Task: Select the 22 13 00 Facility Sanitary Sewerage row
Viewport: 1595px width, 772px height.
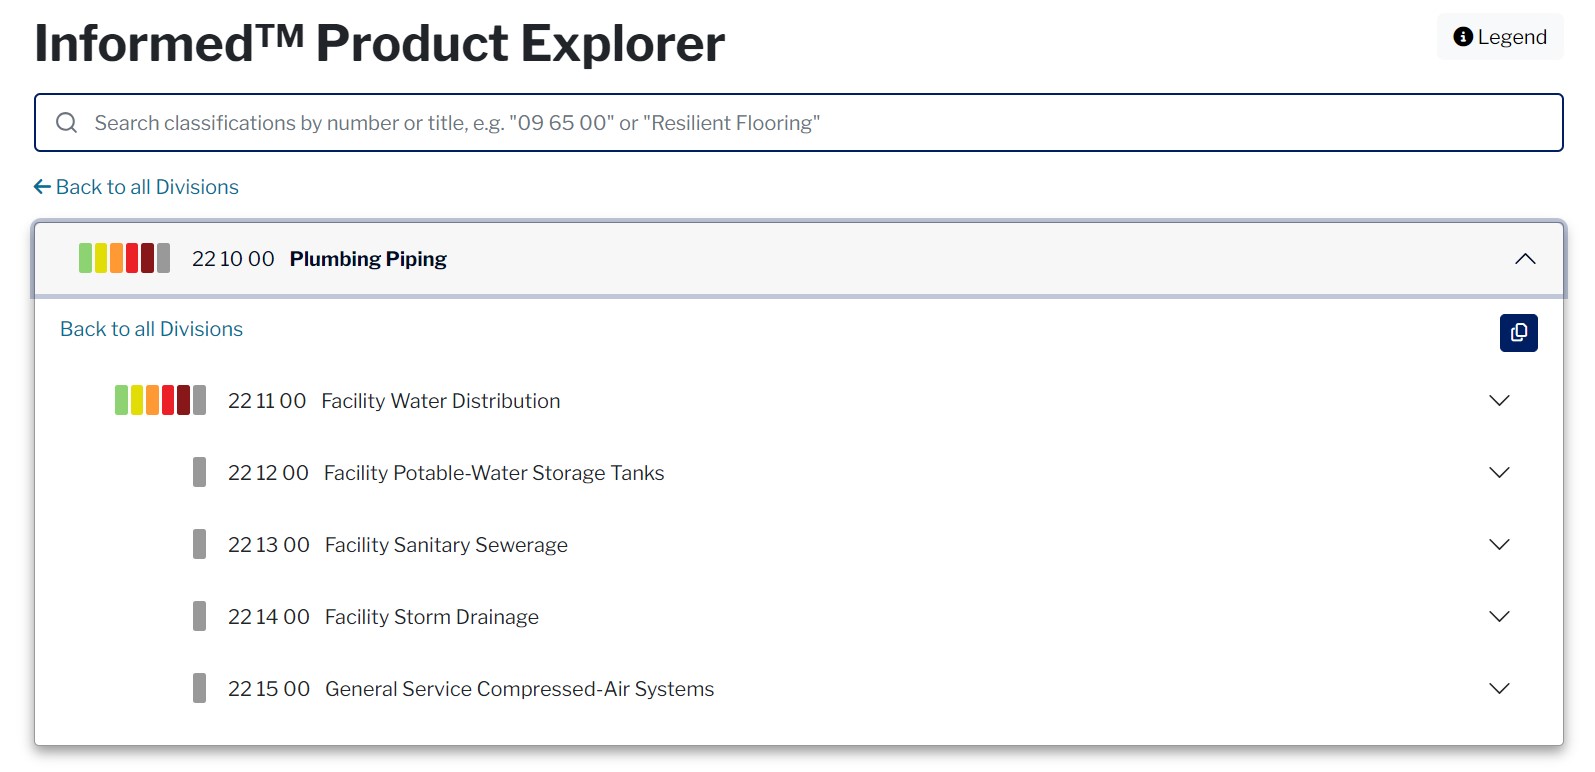Action: pos(446,545)
